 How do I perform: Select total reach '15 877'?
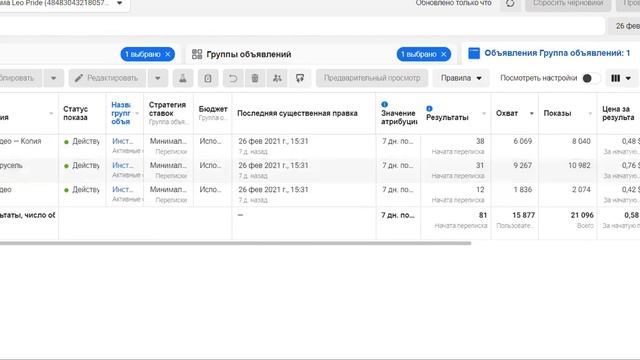pos(523,215)
